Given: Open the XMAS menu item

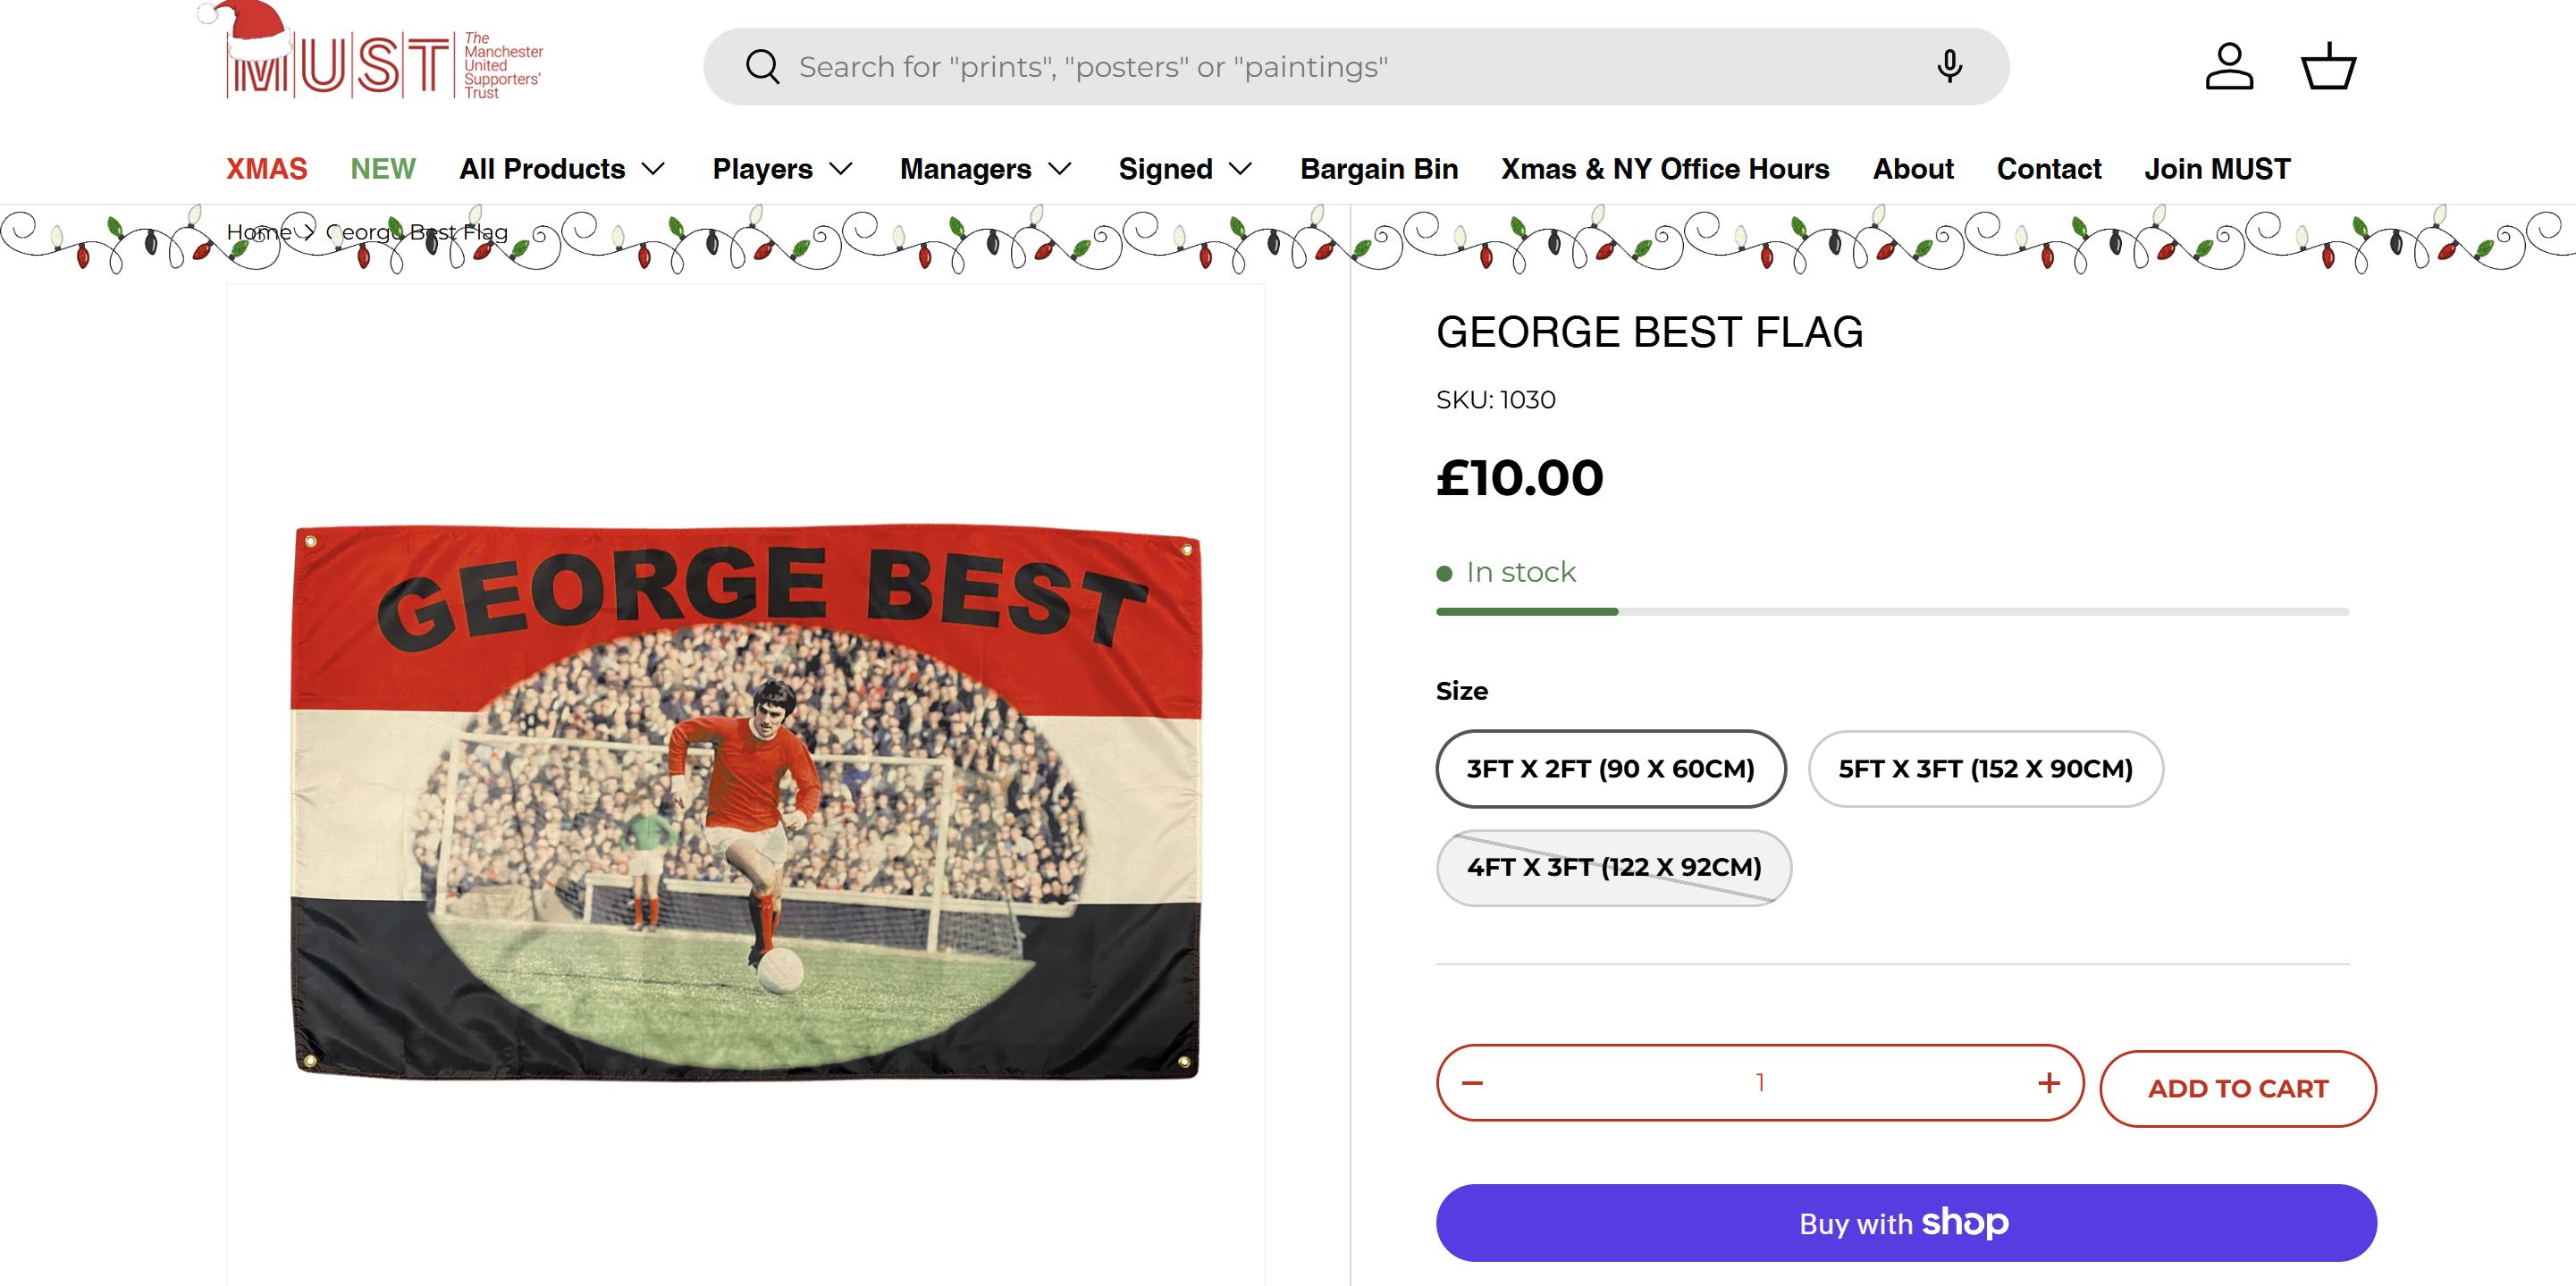Looking at the screenshot, I should [266, 169].
